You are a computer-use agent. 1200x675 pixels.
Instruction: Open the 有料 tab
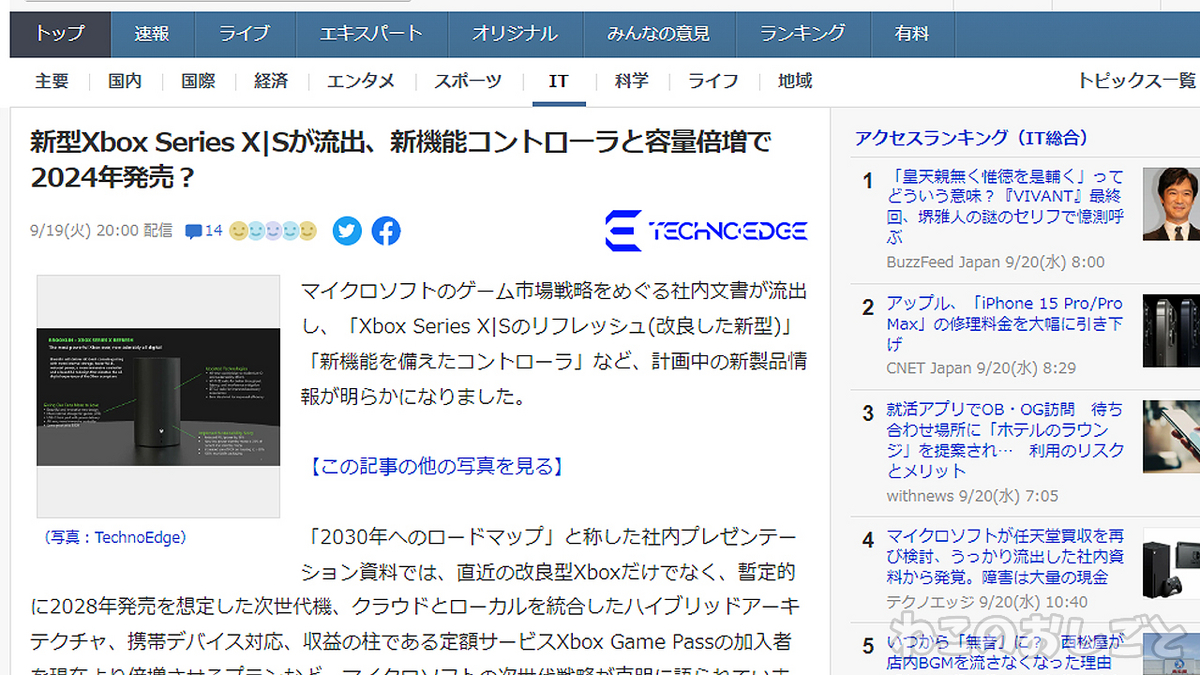tap(912, 34)
